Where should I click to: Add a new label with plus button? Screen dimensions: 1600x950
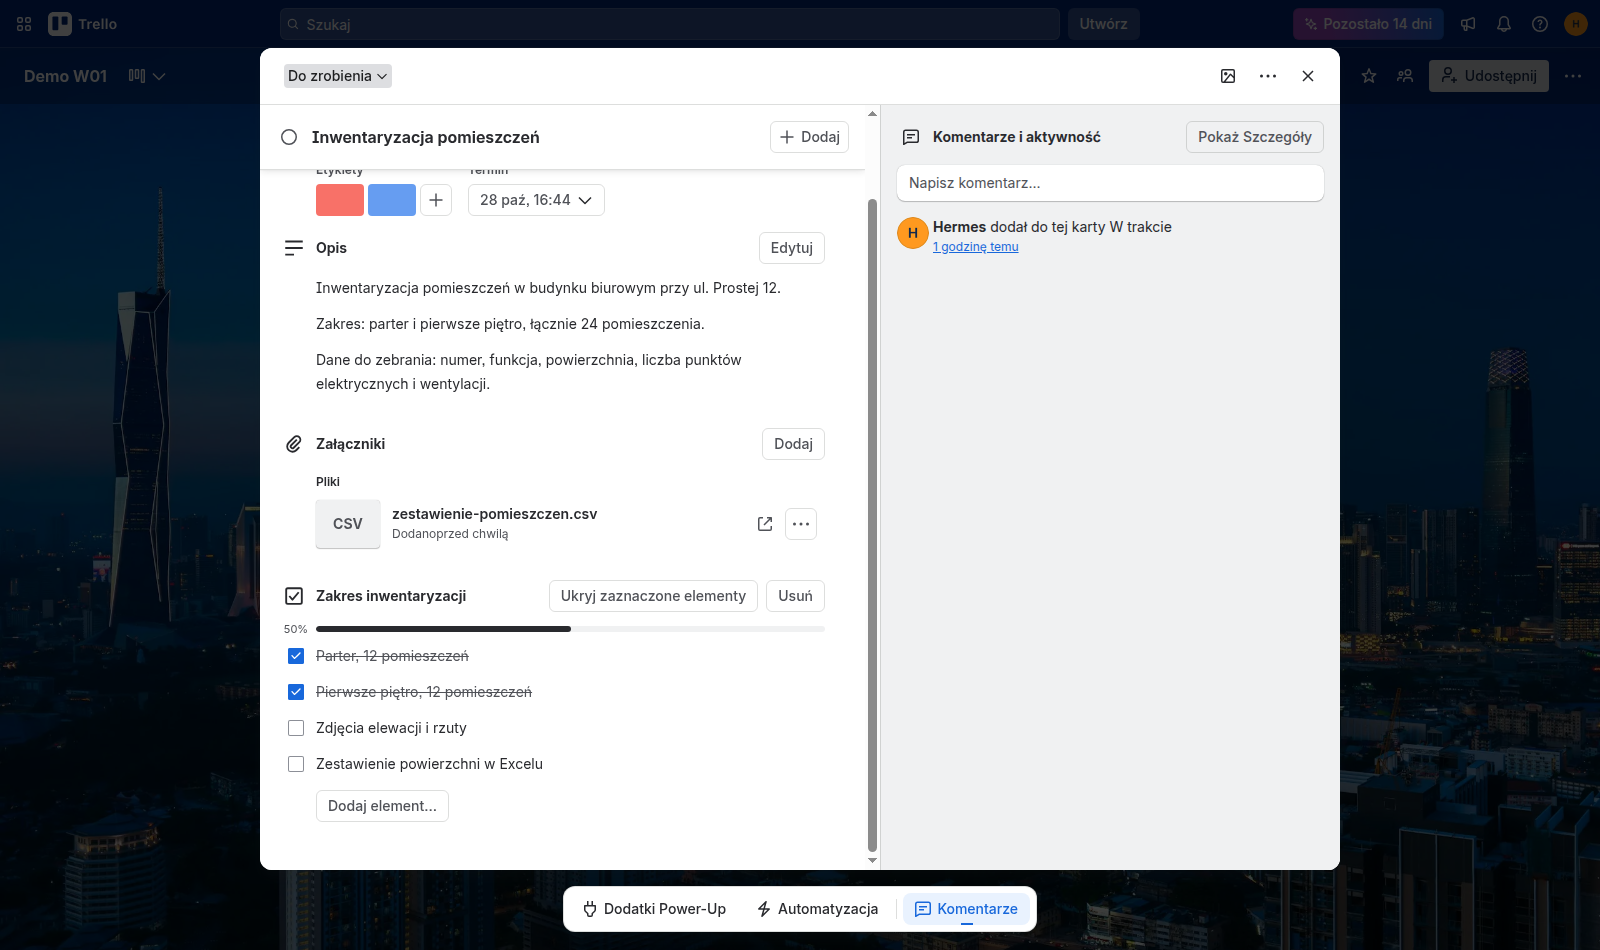click(x=436, y=200)
